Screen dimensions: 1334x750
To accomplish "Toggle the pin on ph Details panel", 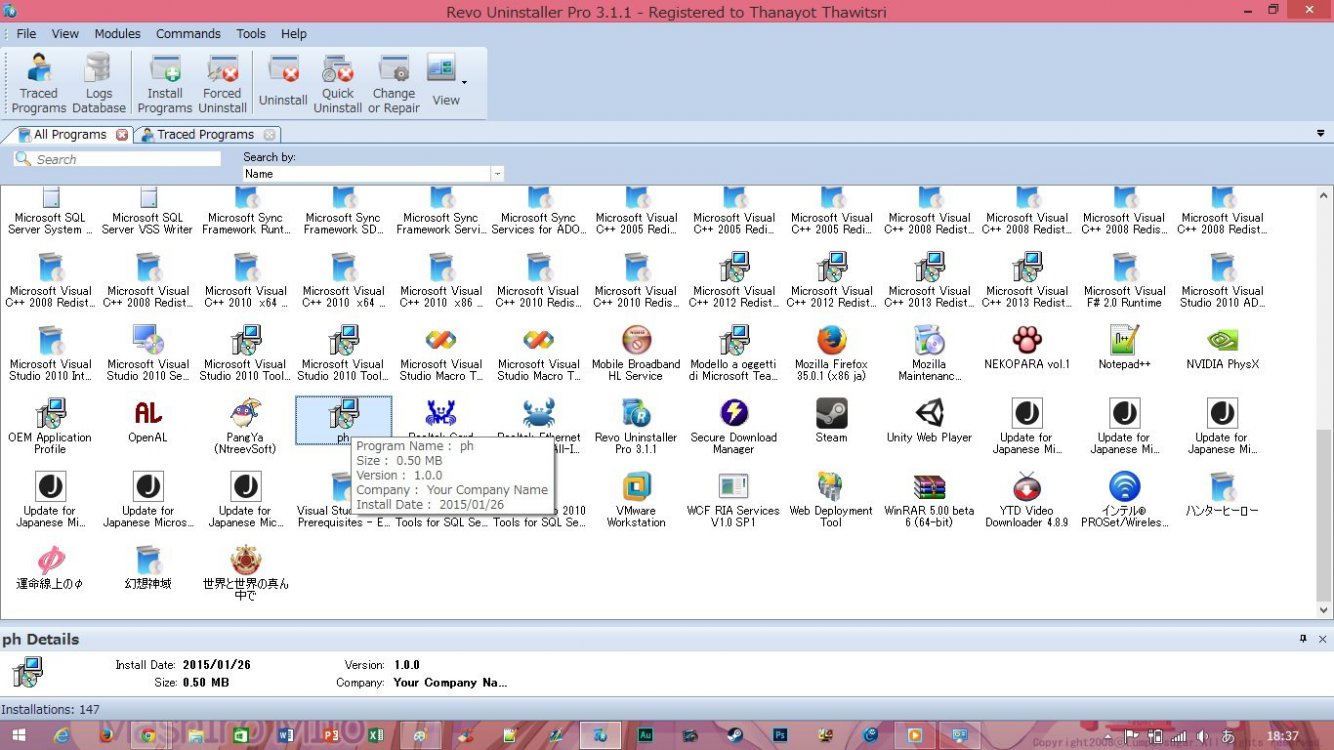I will click(x=1300, y=638).
